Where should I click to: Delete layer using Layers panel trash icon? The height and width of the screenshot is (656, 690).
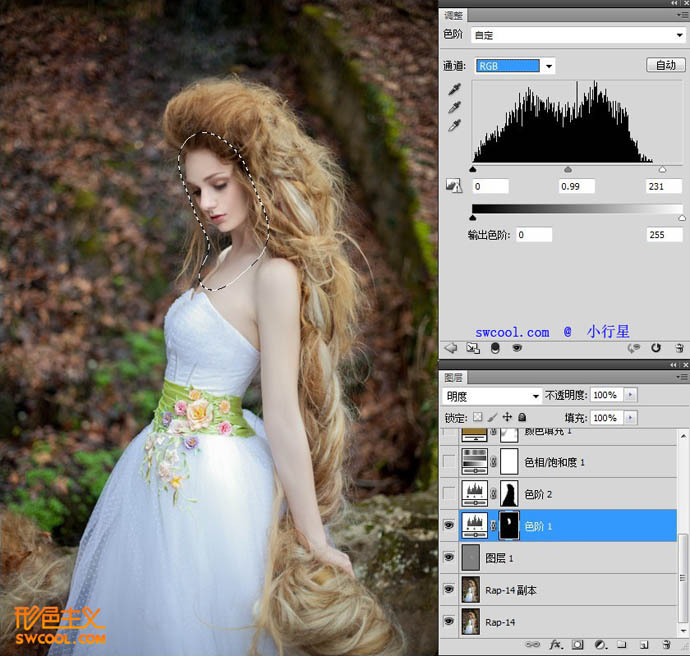(666, 645)
